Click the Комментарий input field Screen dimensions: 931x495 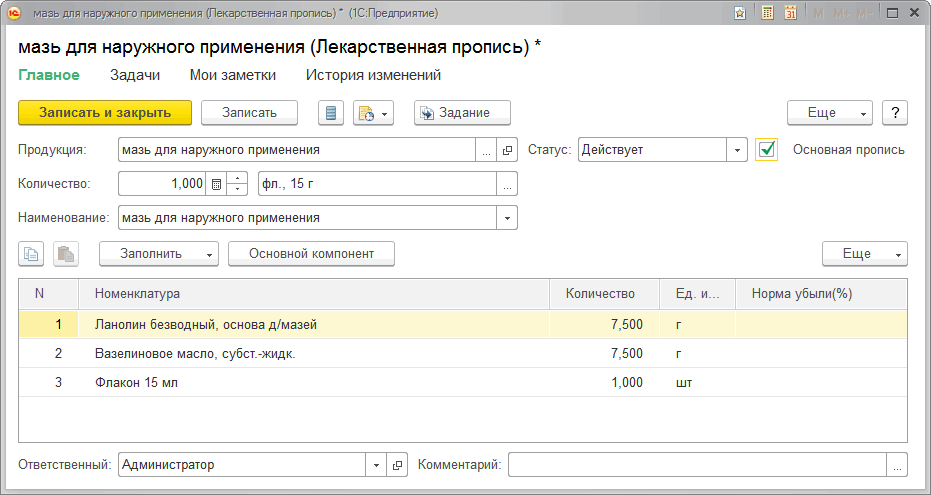coord(697,465)
